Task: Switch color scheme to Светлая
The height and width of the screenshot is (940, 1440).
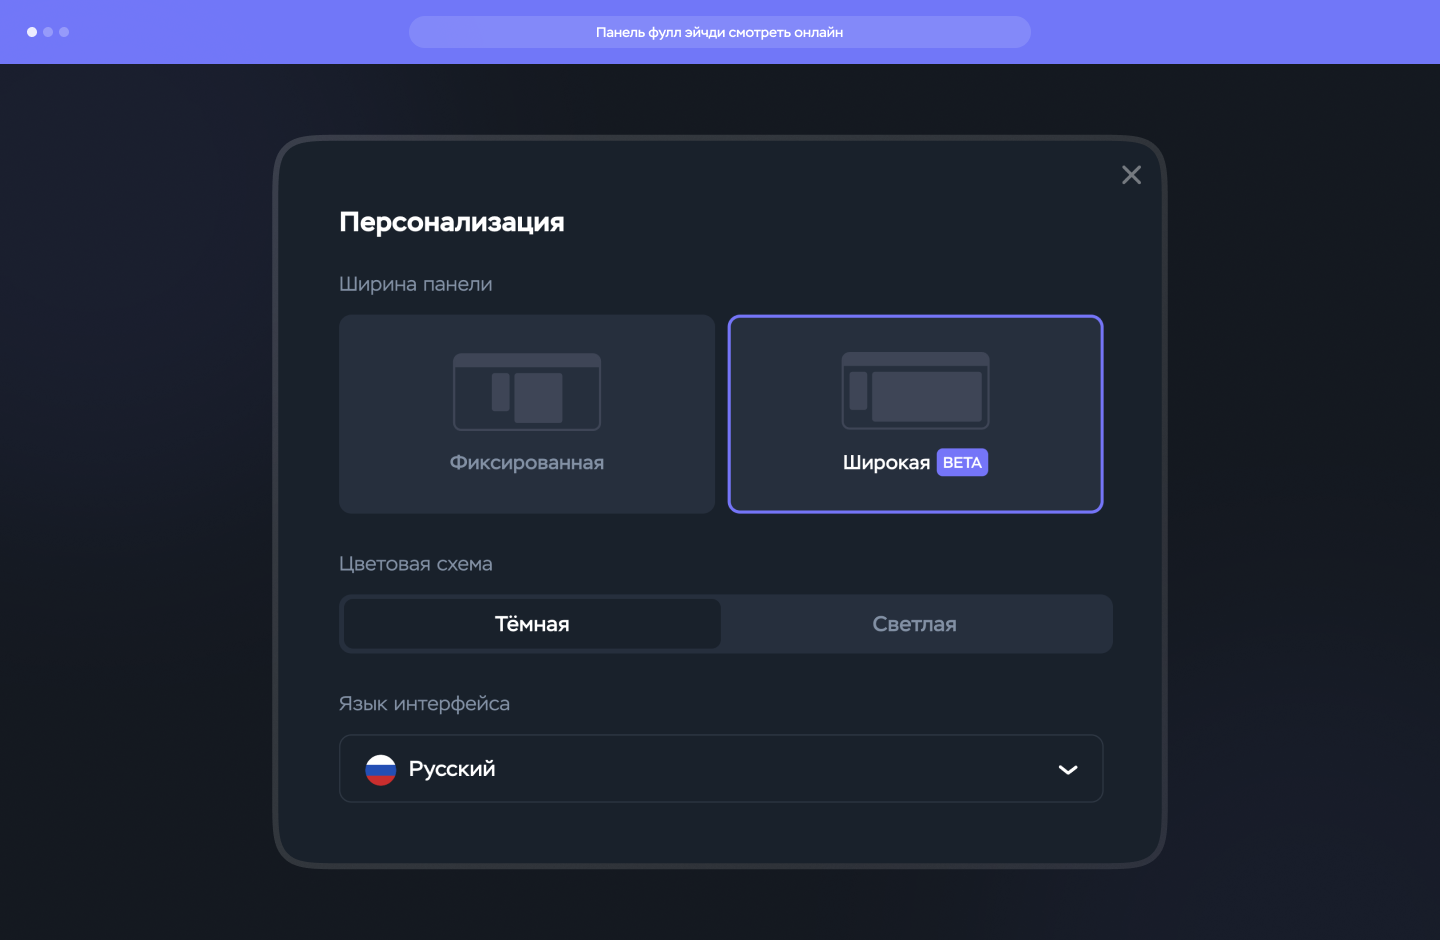Action: tap(914, 624)
